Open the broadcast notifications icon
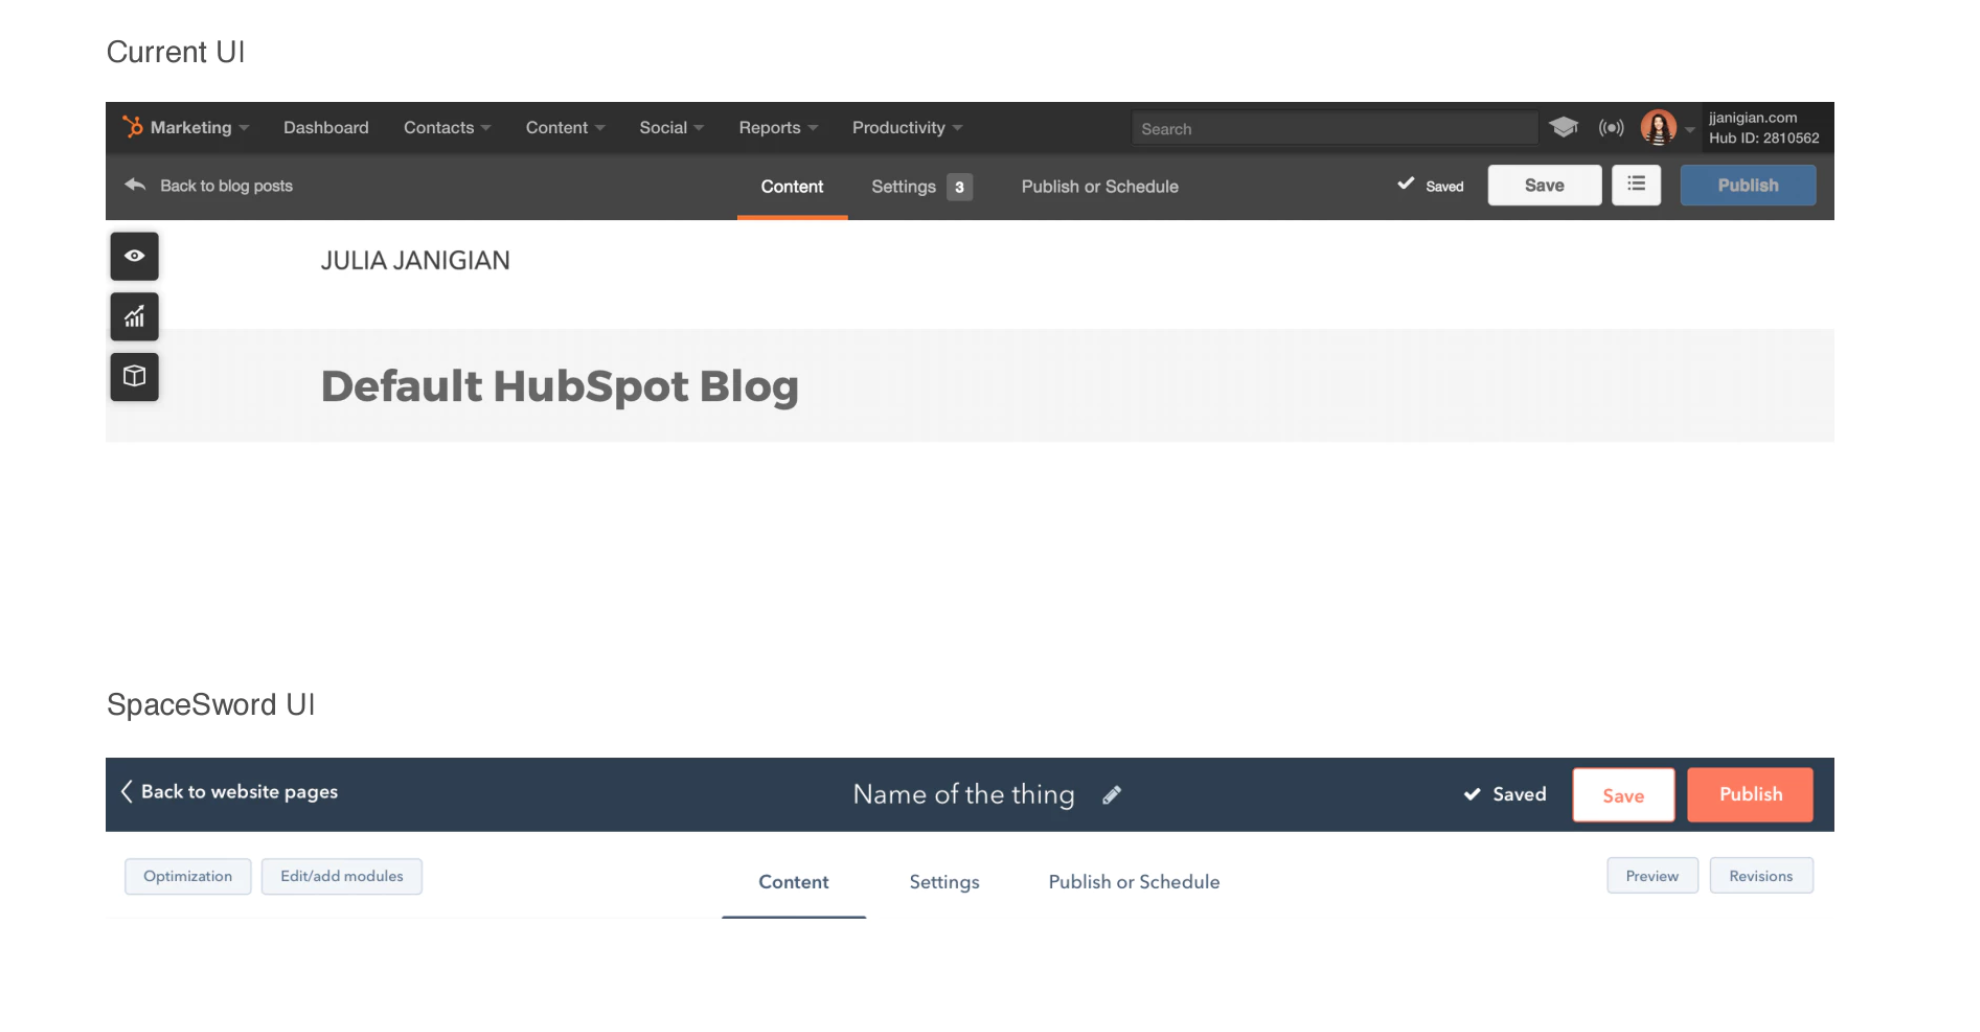 click(1611, 127)
